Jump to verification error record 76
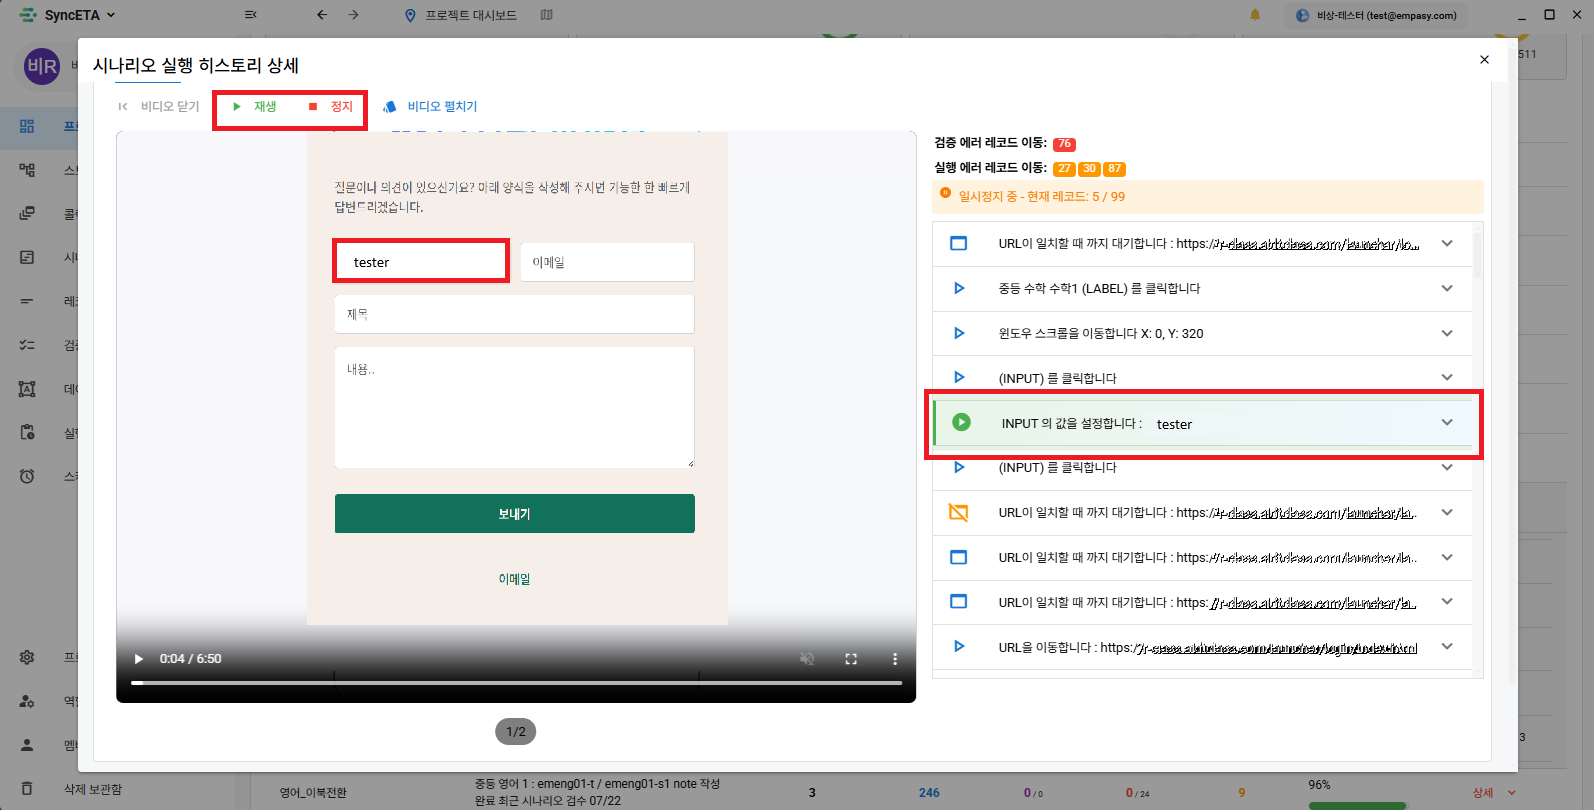This screenshot has width=1594, height=810. pos(1064,144)
